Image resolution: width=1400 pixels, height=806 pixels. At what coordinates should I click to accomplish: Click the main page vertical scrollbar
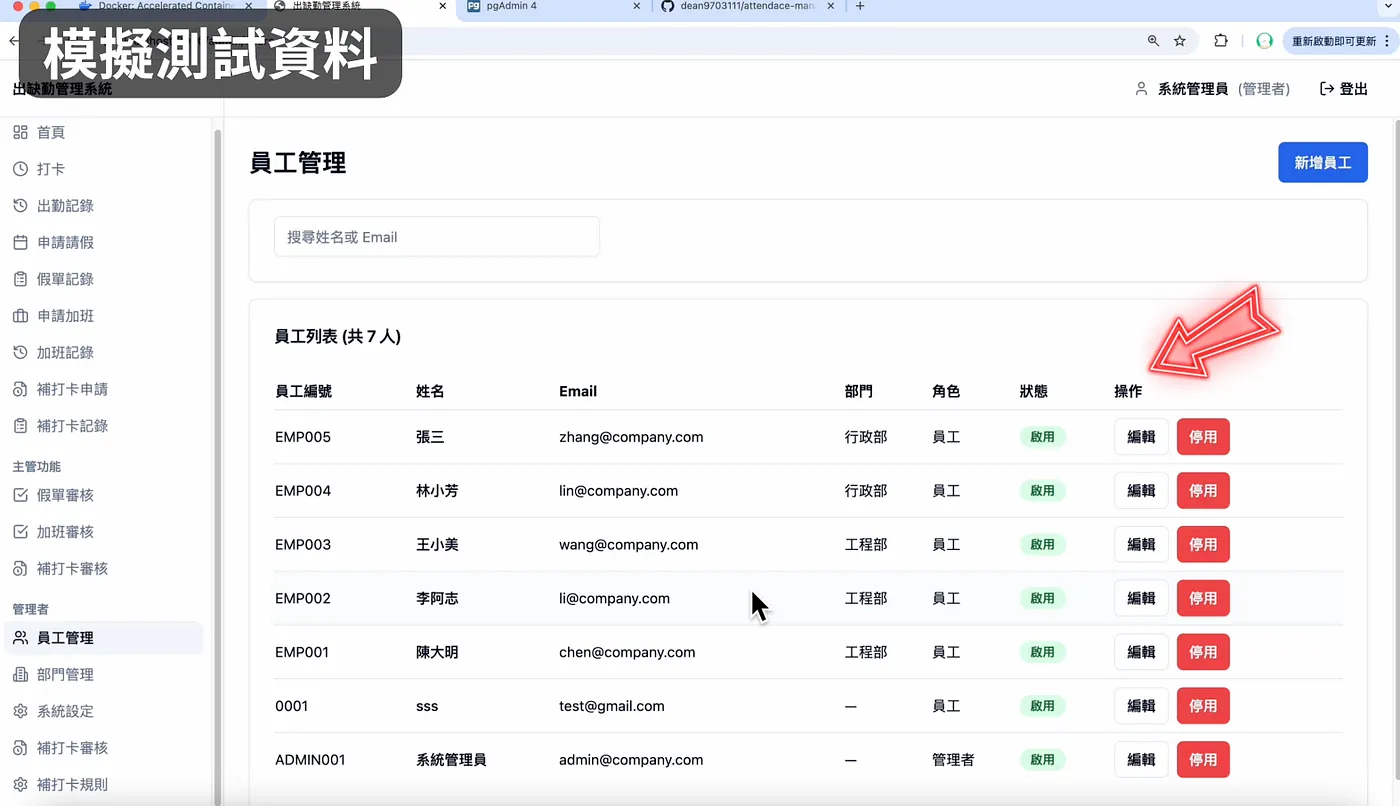(x=1395, y=450)
